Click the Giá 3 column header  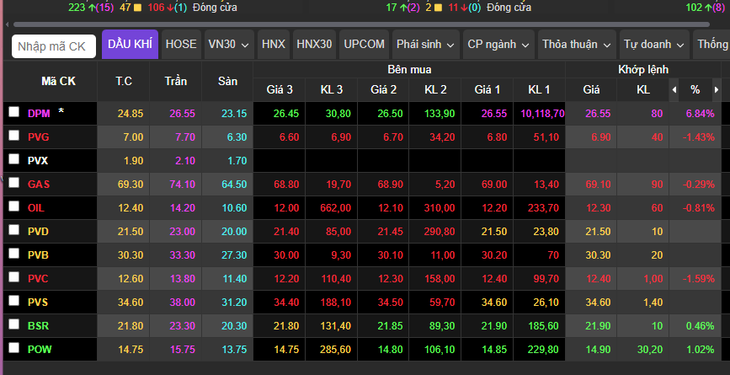pyautogui.click(x=279, y=90)
